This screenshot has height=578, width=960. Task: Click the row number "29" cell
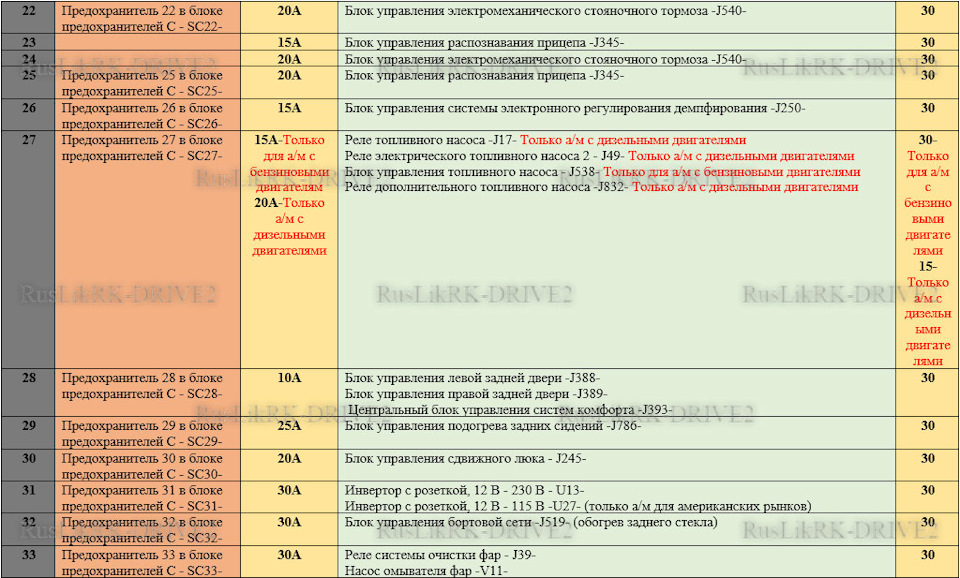(28, 434)
